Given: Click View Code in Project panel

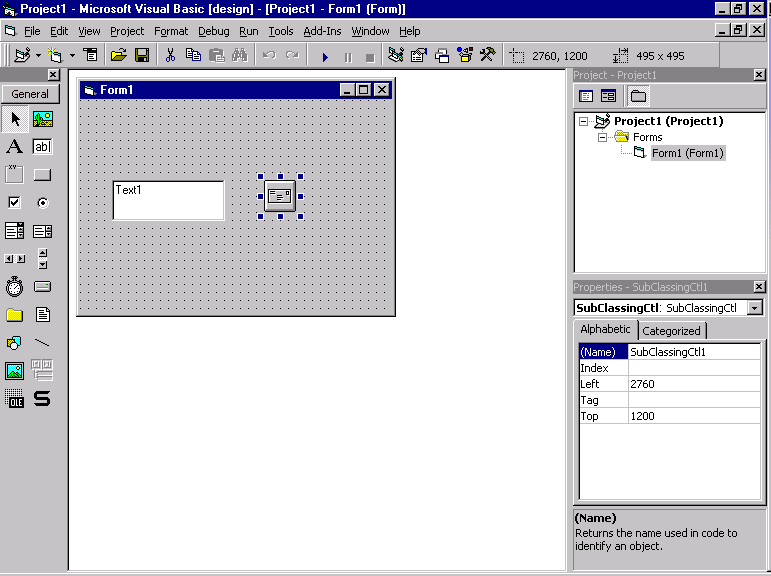Looking at the screenshot, I should click(x=586, y=96).
